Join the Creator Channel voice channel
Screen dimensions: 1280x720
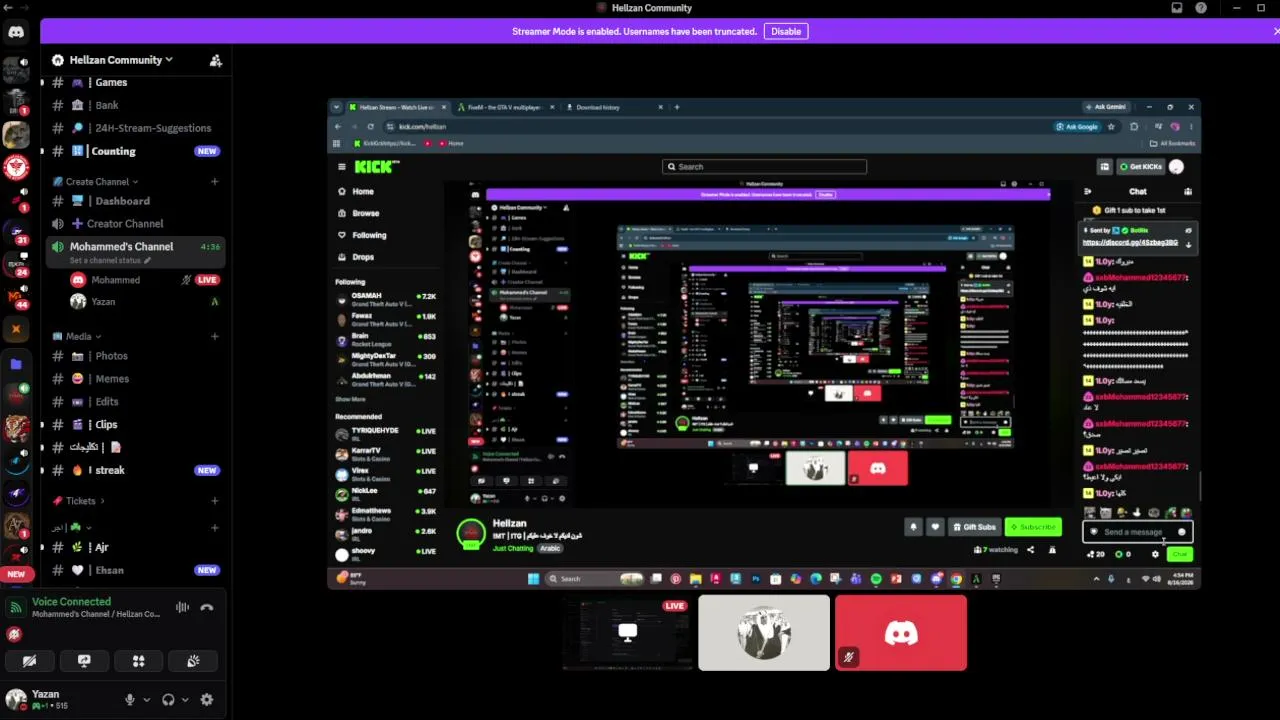135,224
